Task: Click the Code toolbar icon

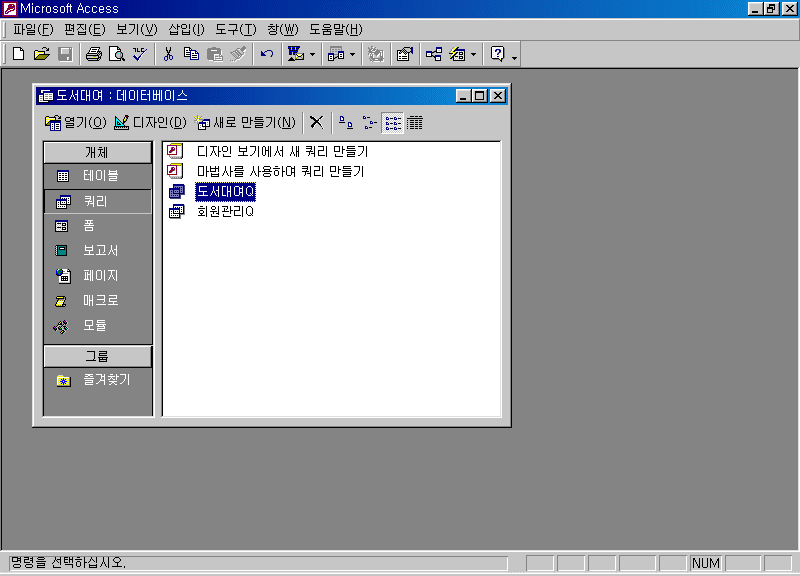Action: pyautogui.click(x=376, y=54)
